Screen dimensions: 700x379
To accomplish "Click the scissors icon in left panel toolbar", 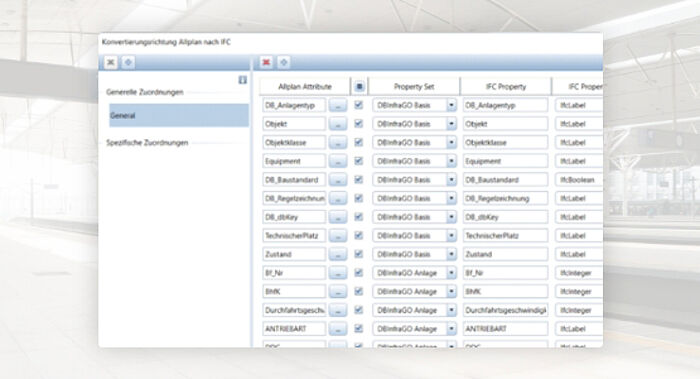I will click(x=111, y=62).
